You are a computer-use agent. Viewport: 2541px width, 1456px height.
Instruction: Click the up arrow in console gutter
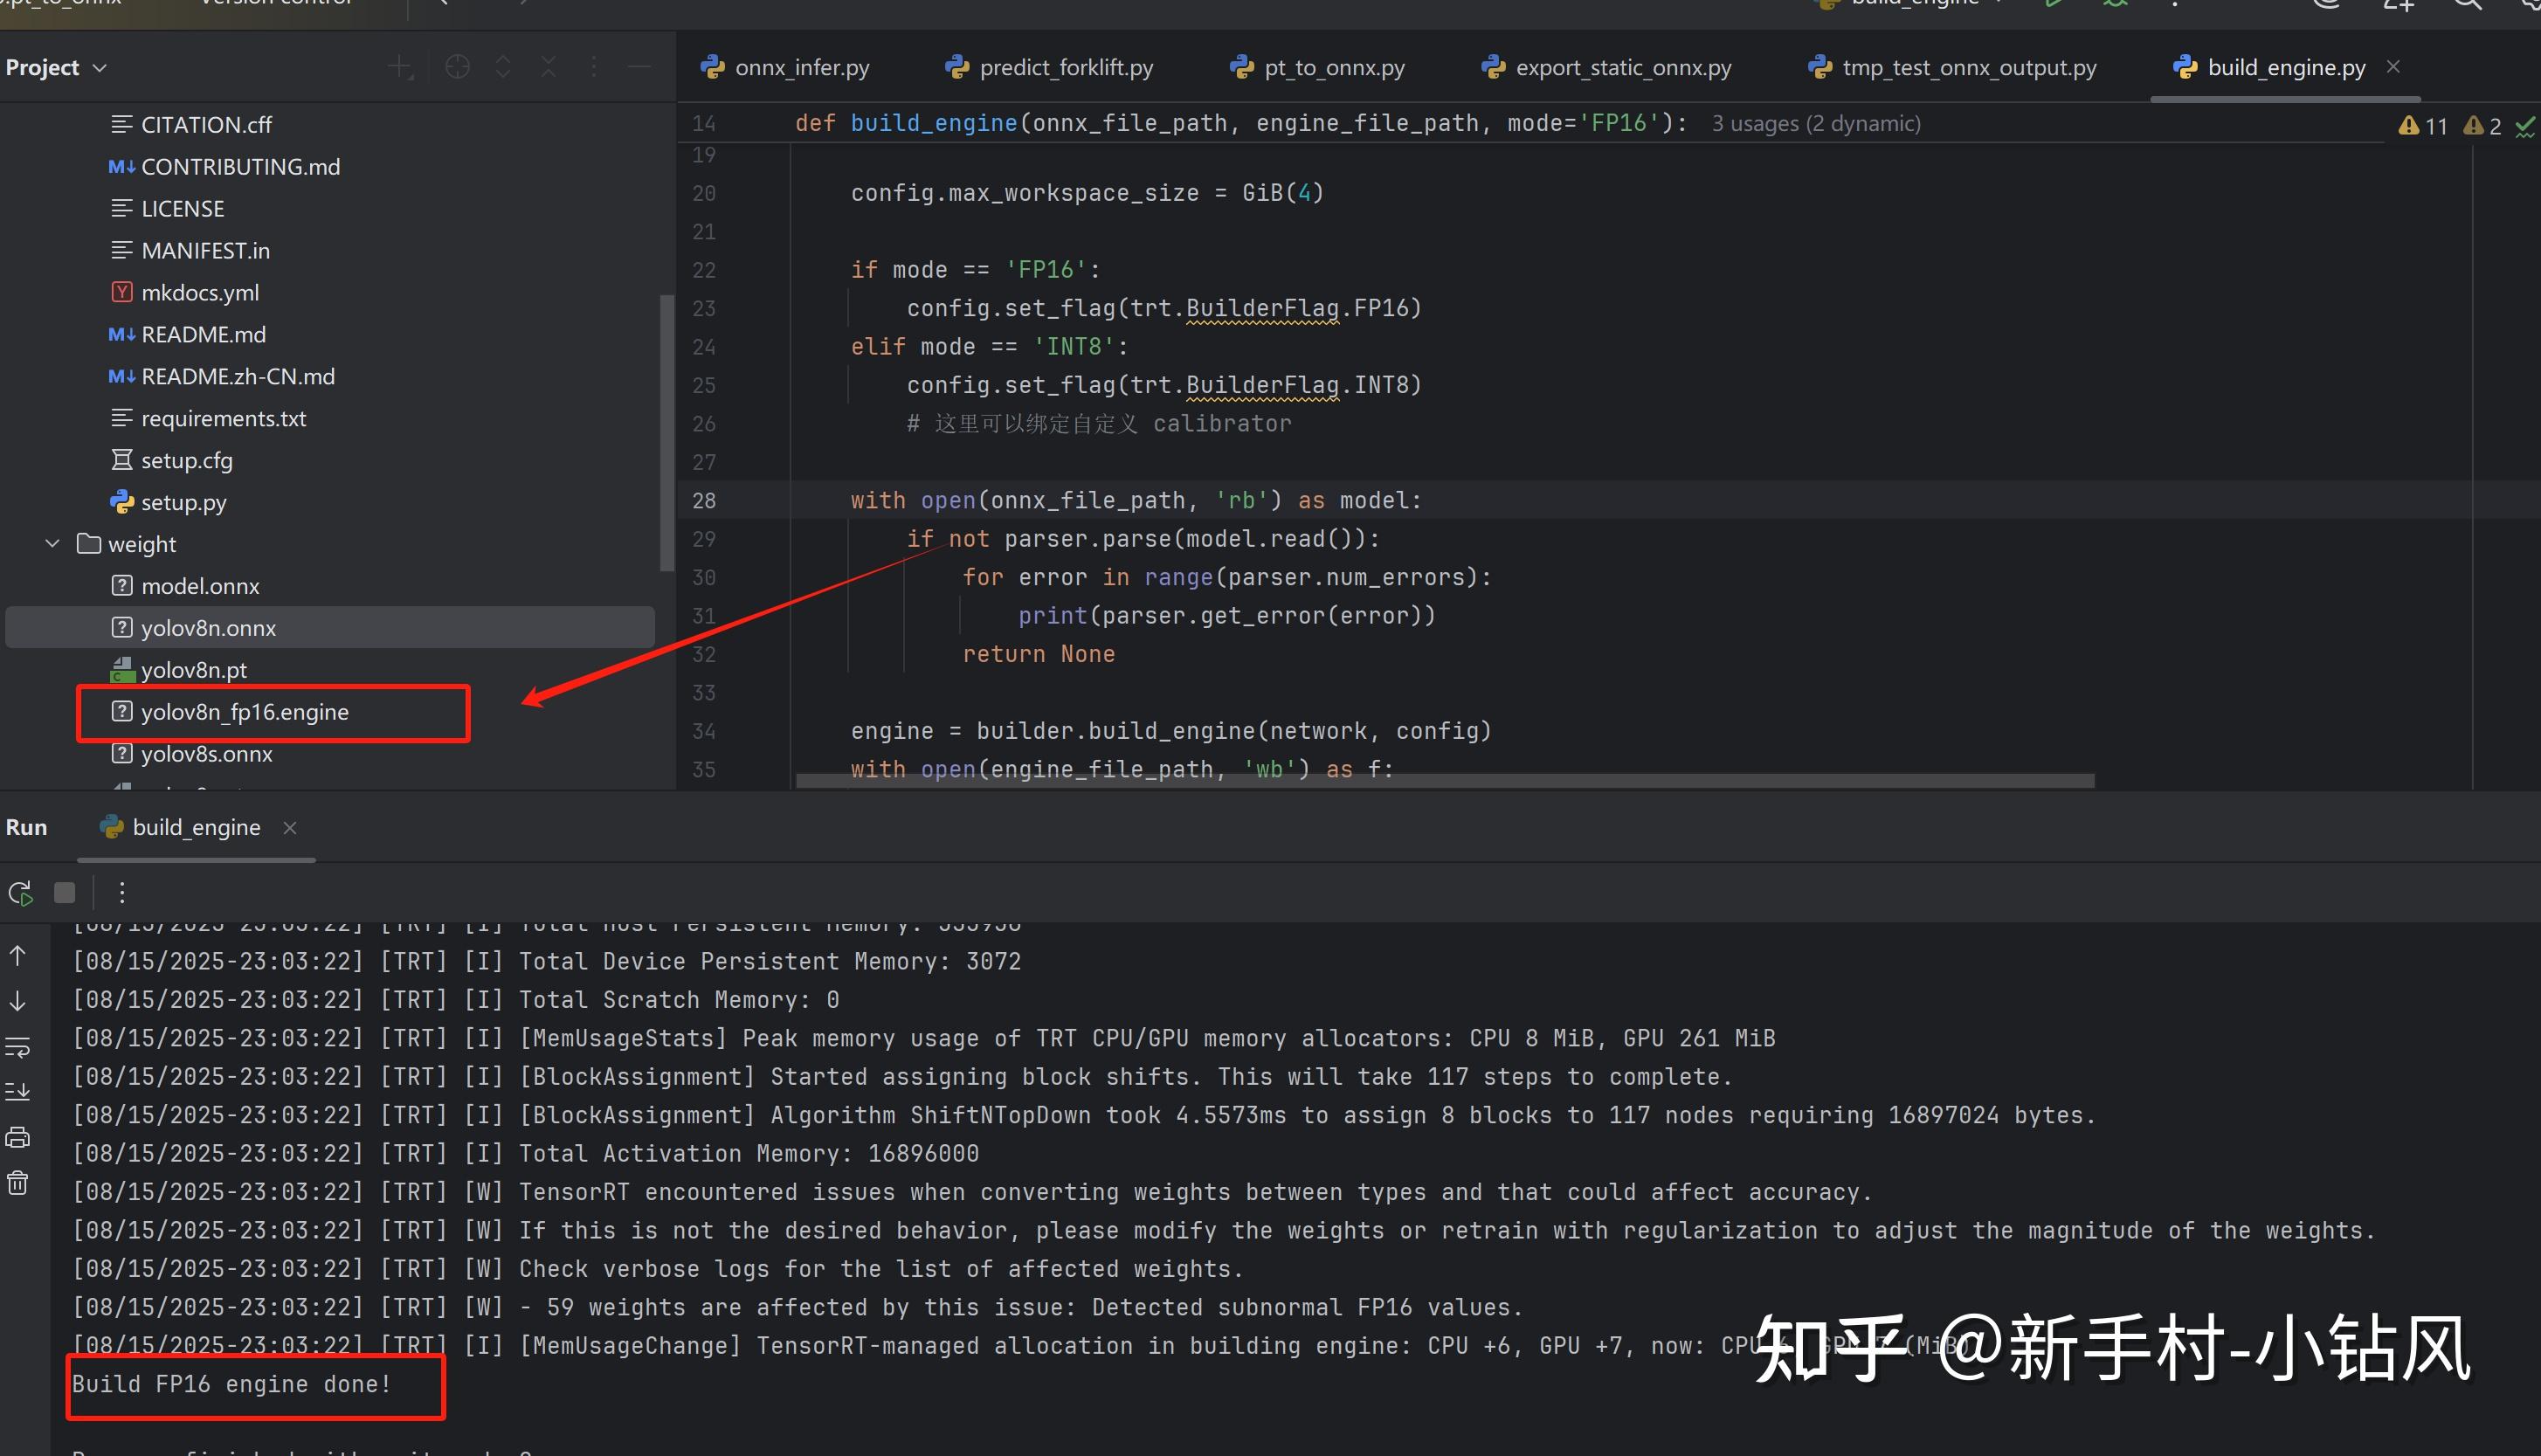pos(18,956)
